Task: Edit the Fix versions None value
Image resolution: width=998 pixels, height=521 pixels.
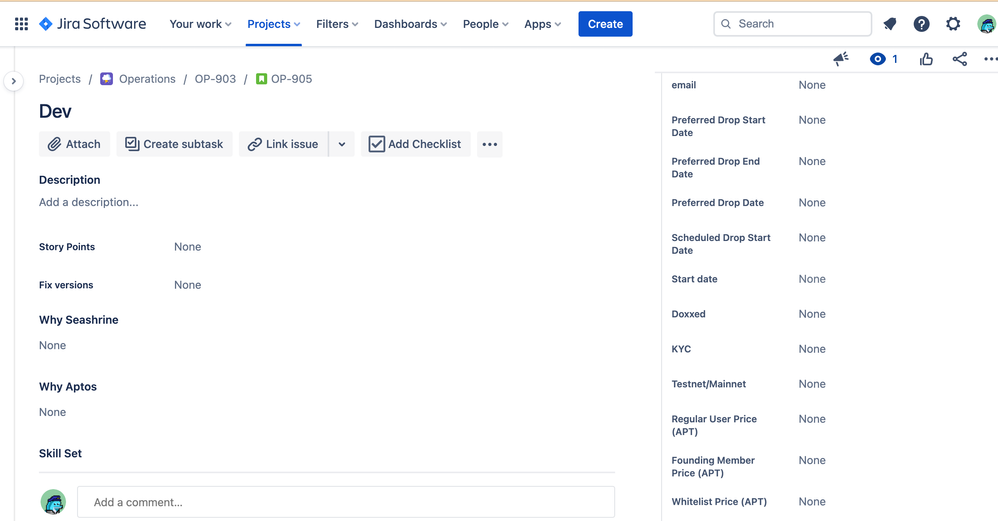Action: (188, 285)
